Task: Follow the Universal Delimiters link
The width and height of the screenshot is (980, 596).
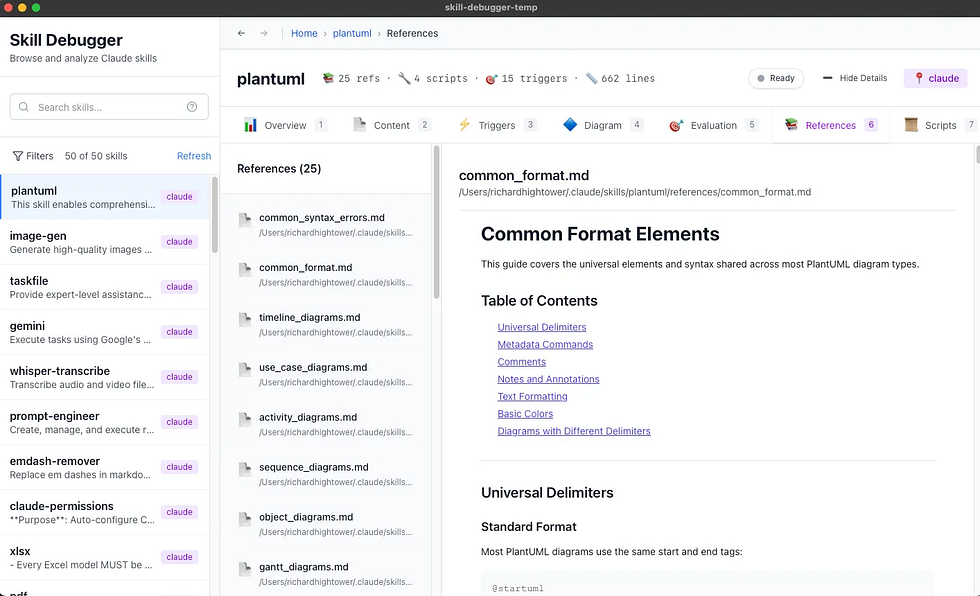Action: pyautogui.click(x=542, y=327)
